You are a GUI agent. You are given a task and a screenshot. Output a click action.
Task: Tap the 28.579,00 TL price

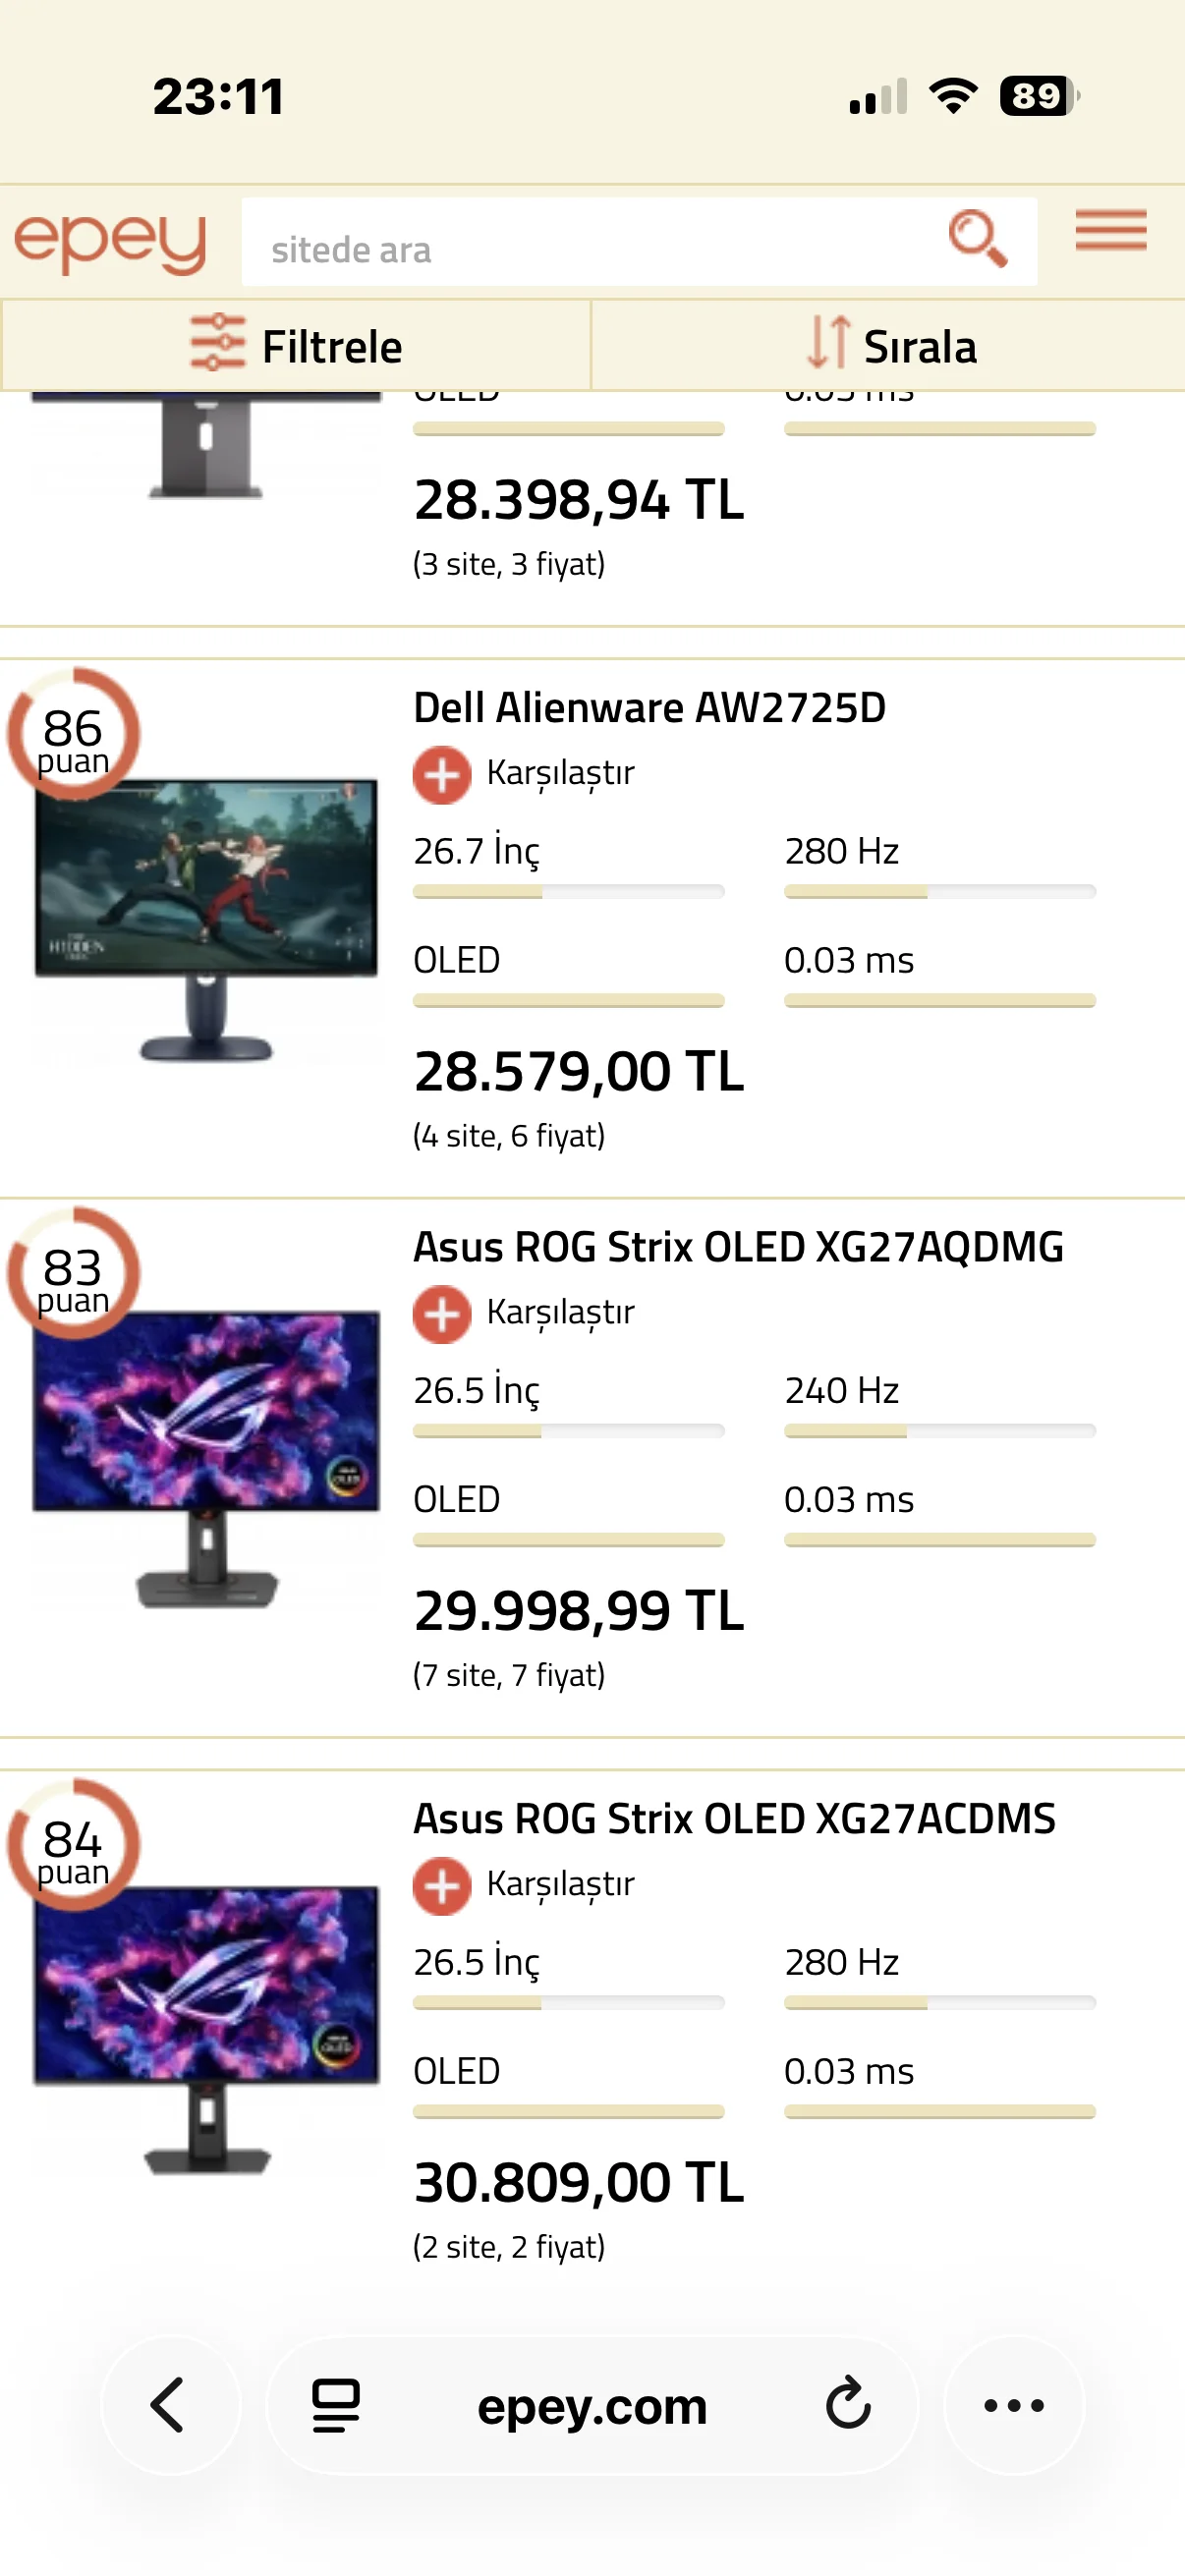point(579,1072)
